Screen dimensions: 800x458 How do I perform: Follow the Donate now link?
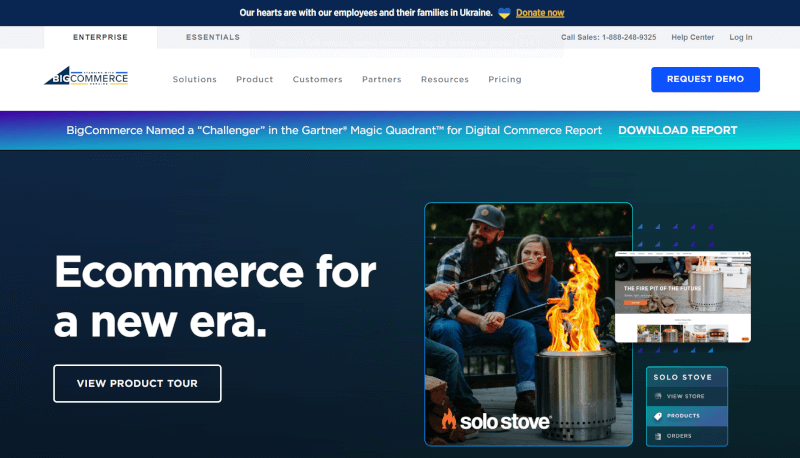540,13
